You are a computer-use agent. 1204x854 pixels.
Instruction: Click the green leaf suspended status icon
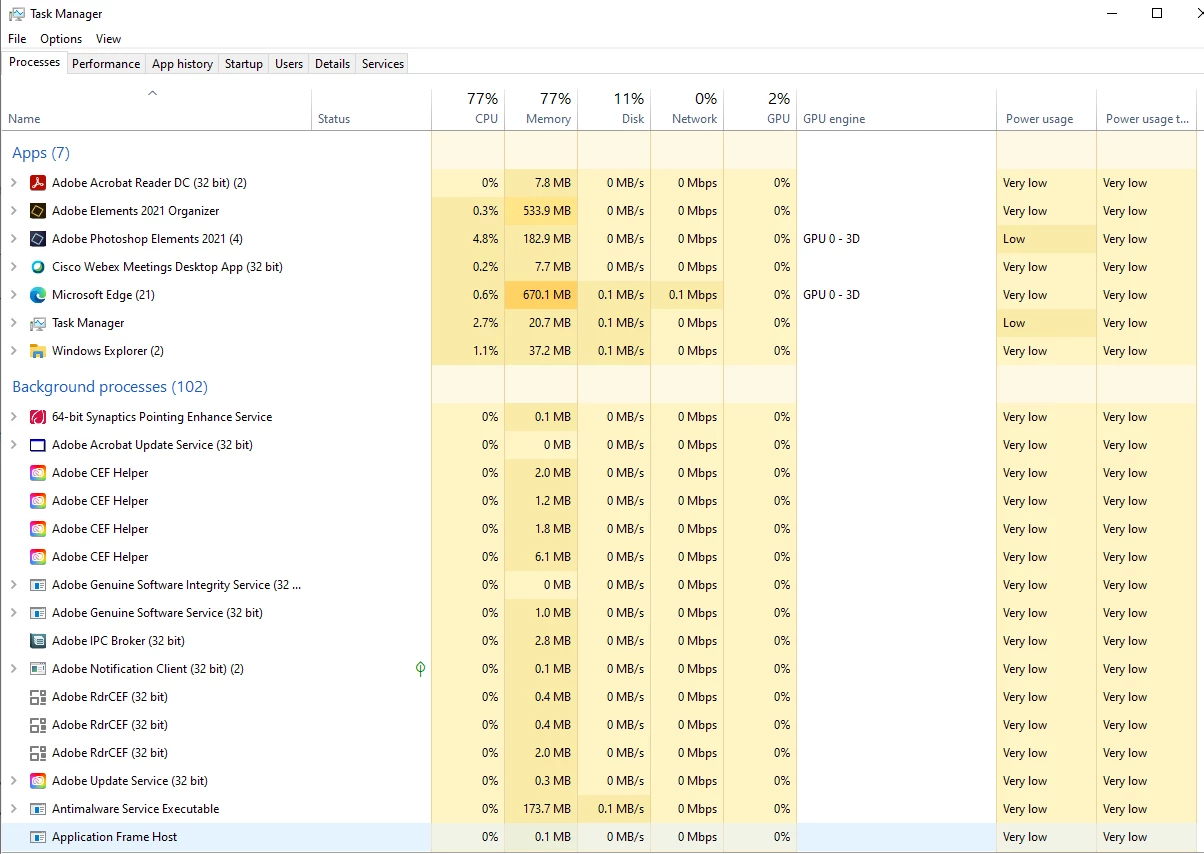coord(421,669)
